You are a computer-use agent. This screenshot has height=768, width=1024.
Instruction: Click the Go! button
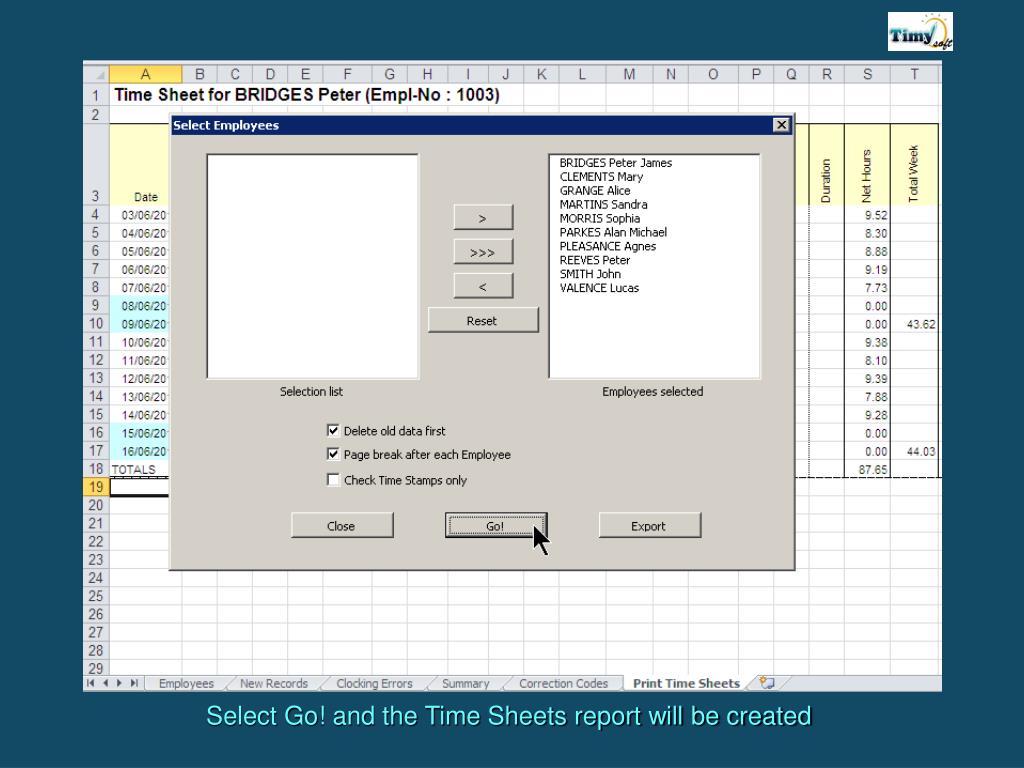click(496, 526)
